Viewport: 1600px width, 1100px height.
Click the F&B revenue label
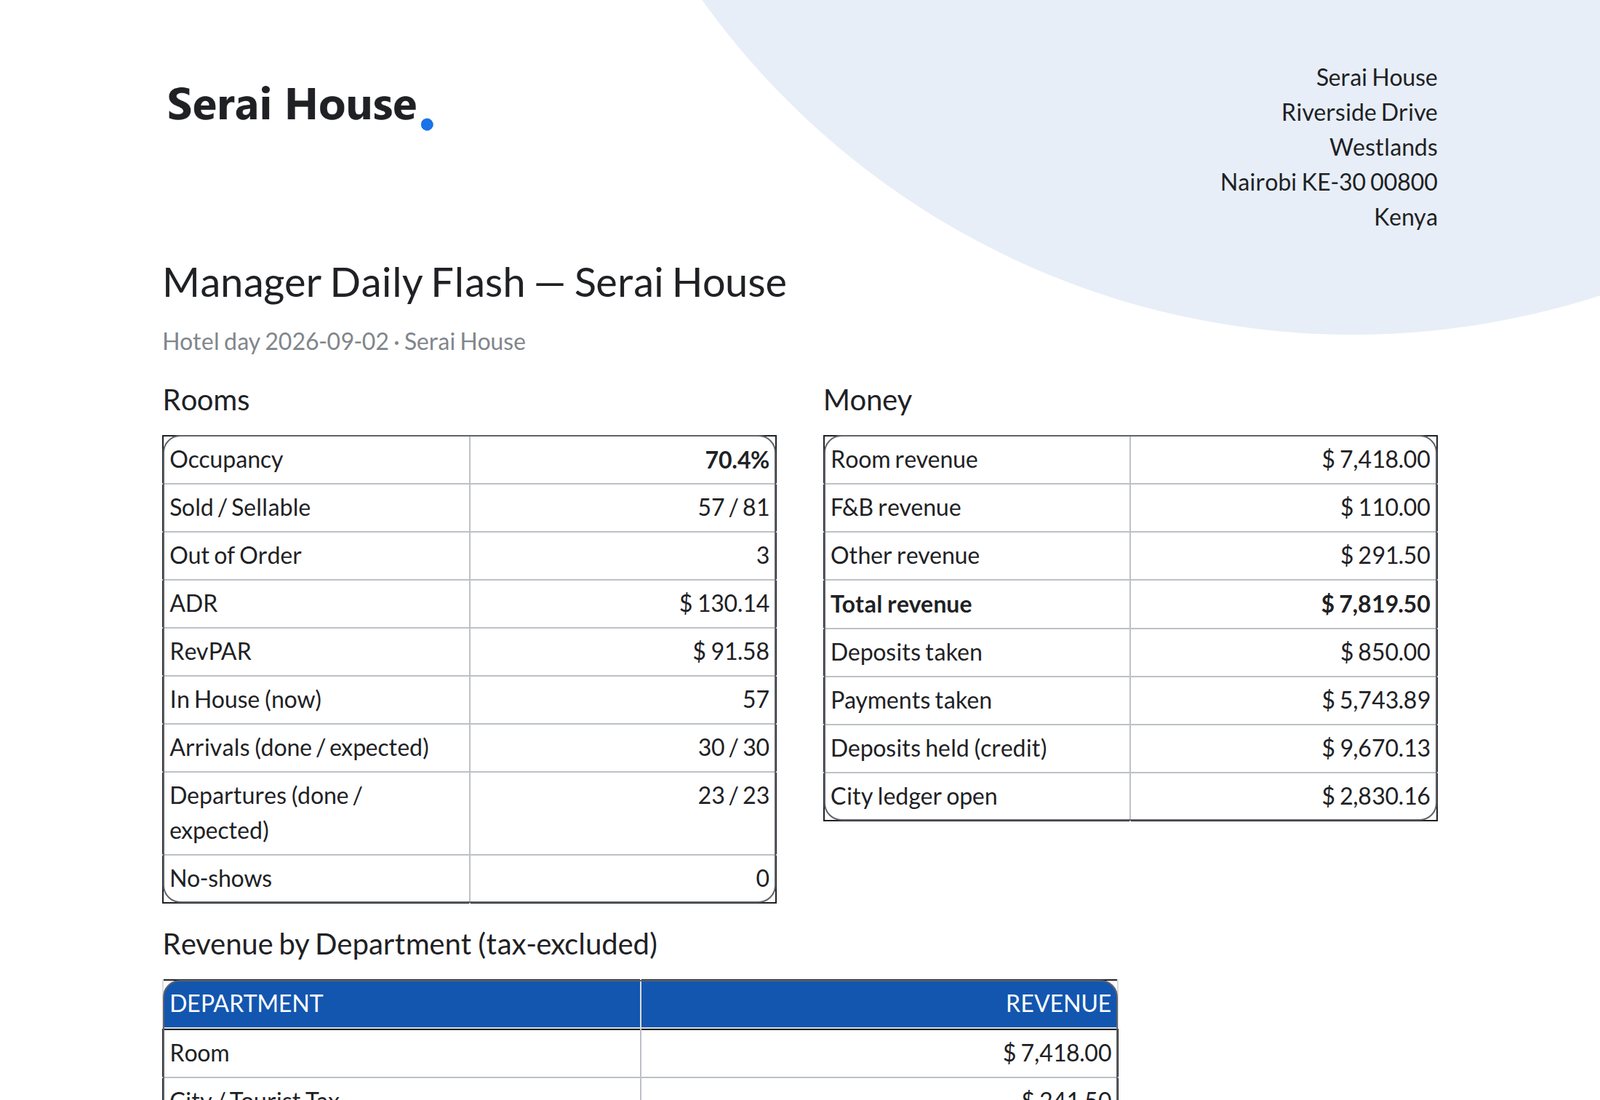point(895,508)
